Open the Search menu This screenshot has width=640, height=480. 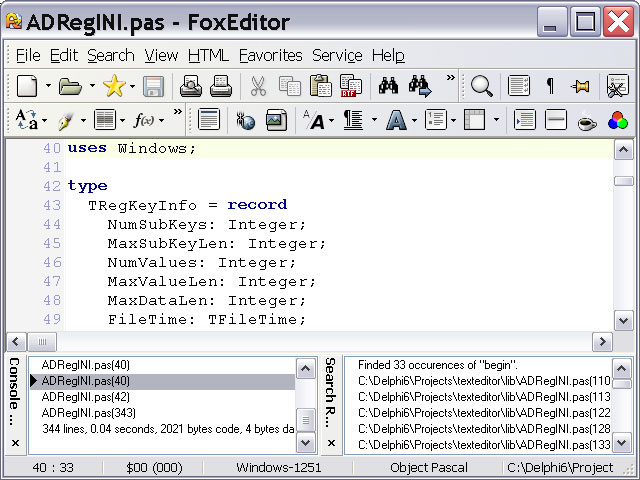tap(111, 55)
